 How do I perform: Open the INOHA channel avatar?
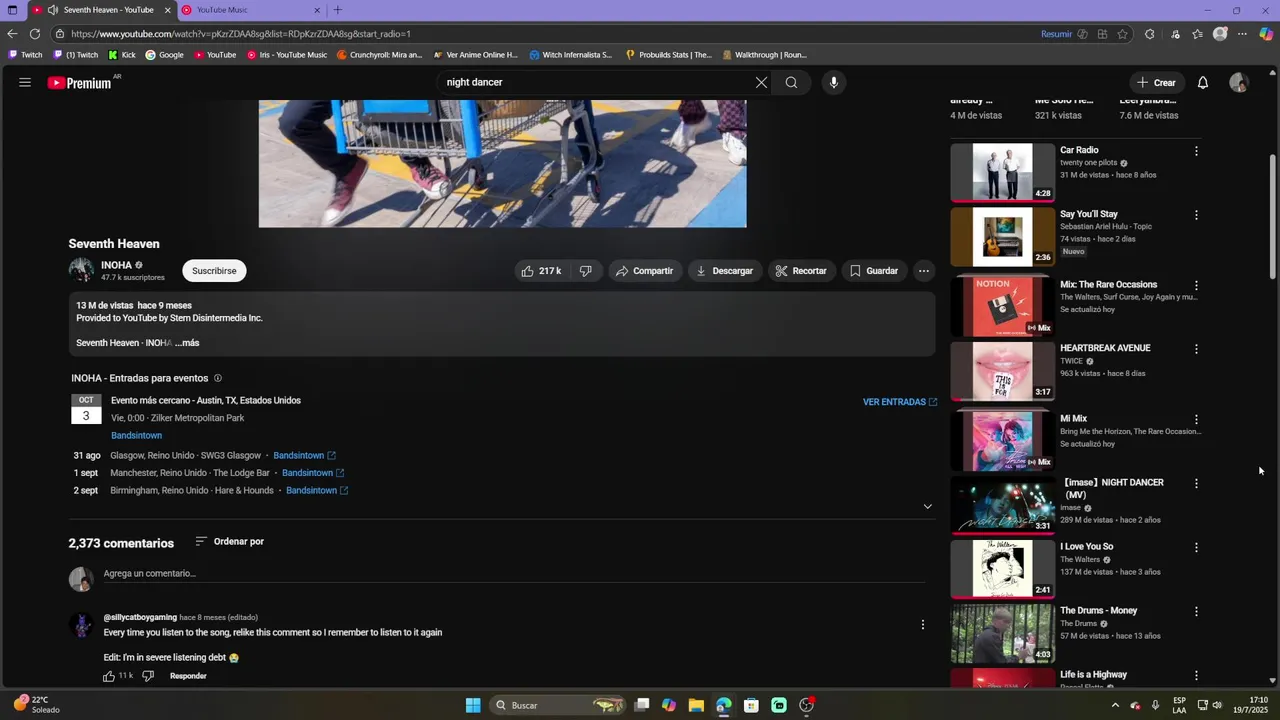81,270
